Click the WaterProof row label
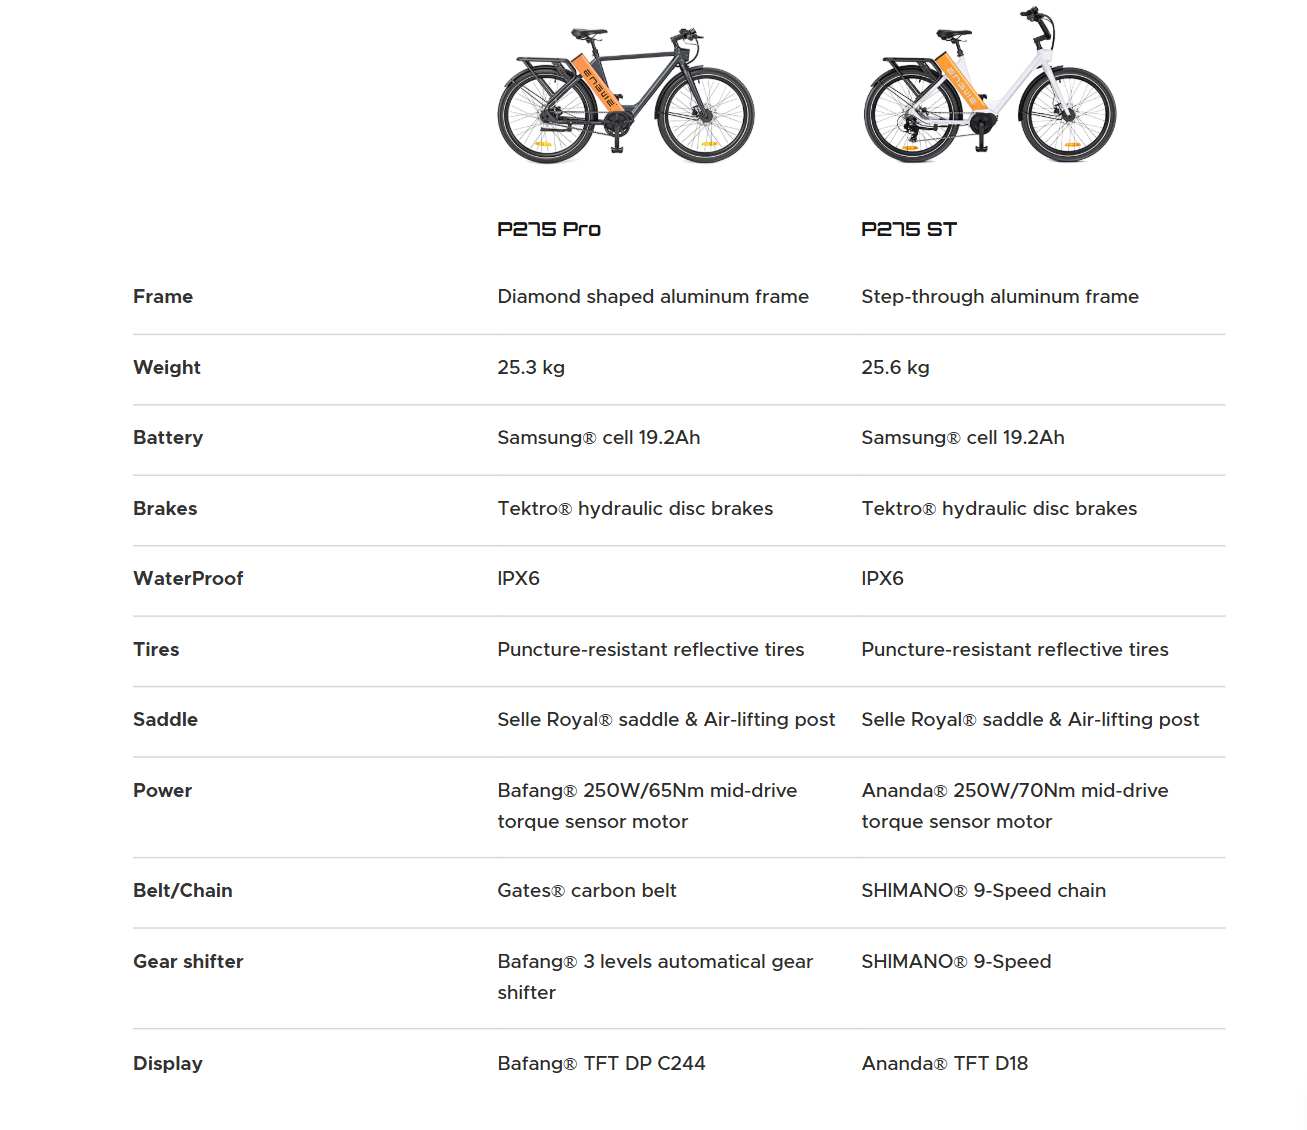 pyautogui.click(x=188, y=579)
